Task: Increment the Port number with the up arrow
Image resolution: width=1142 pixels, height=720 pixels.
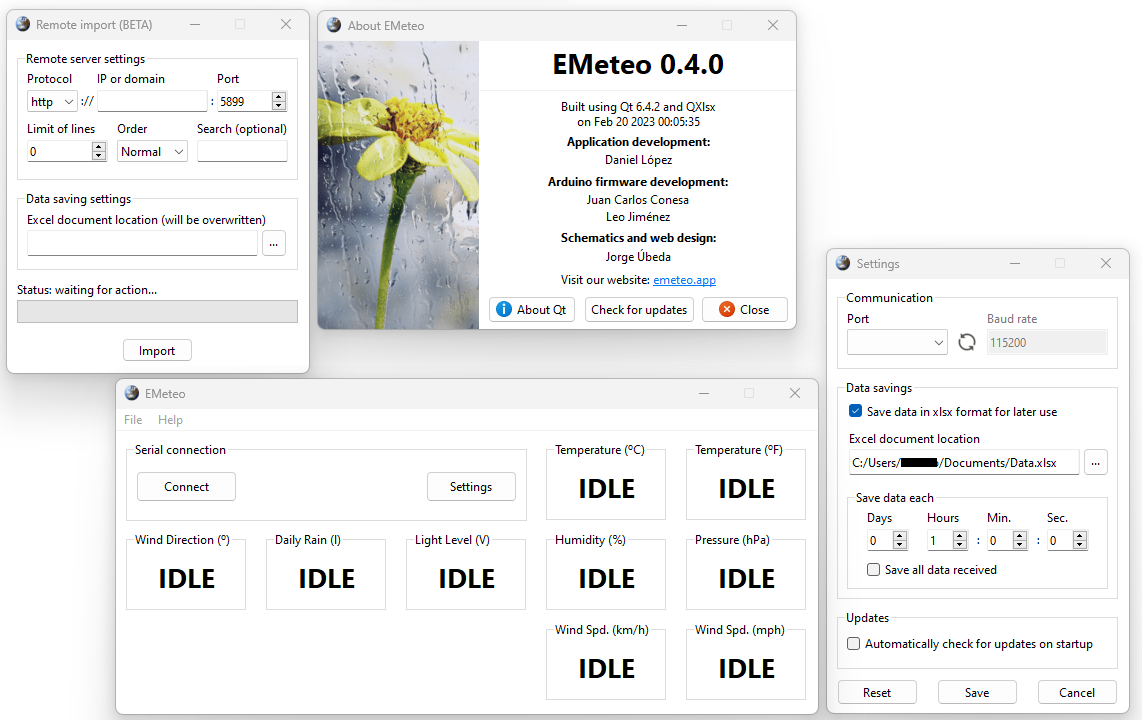Action: [278, 96]
